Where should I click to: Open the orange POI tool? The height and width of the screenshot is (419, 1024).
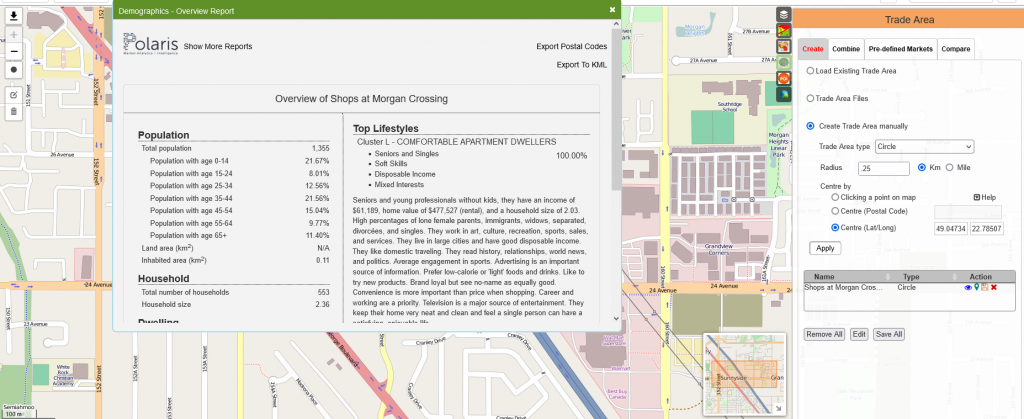tap(784, 78)
